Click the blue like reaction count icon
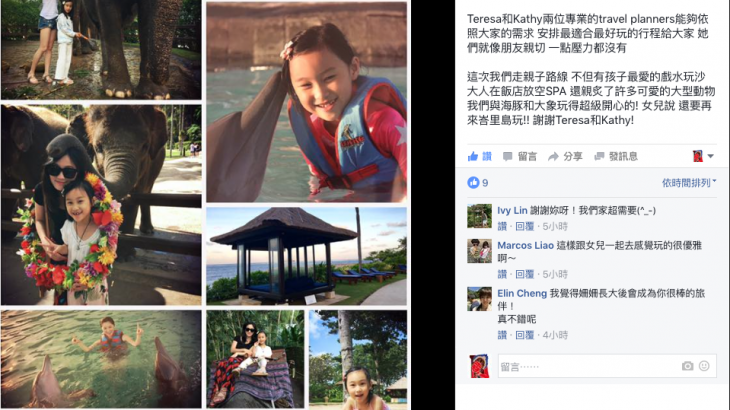Screen dimensions: 730x410 click(473, 182)
